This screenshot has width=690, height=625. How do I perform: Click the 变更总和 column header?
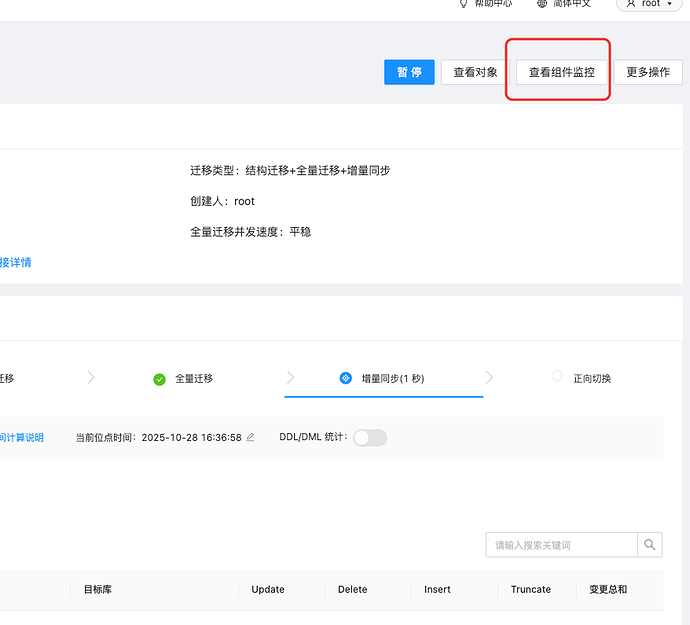[608, 590]
